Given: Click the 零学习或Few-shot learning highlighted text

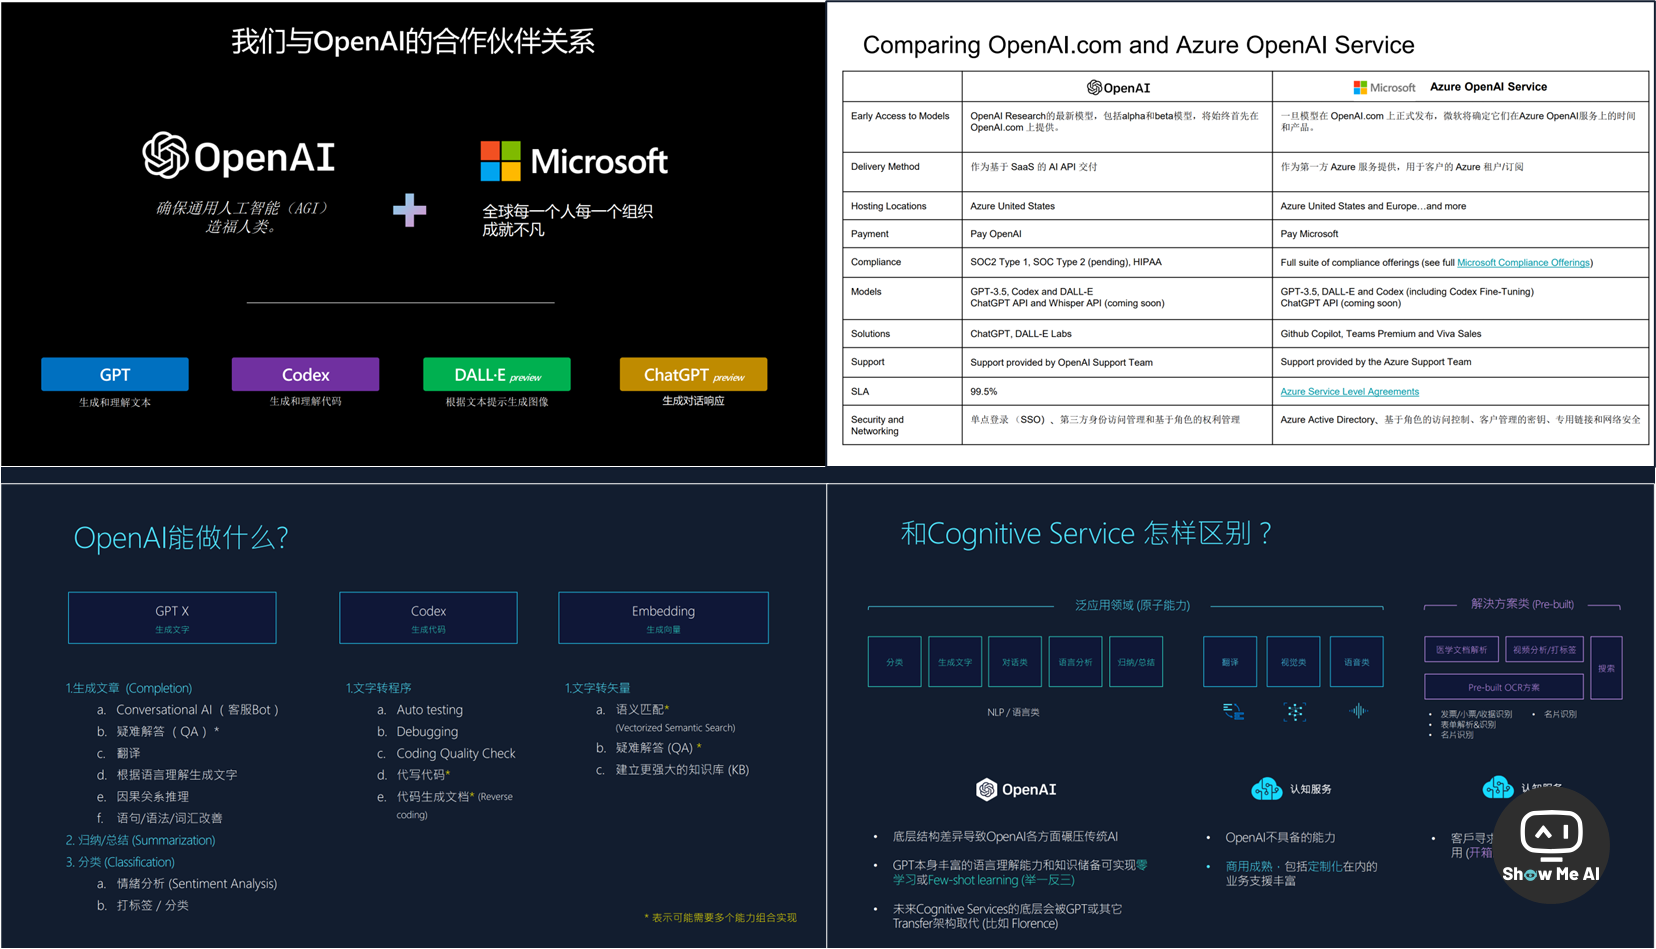Looking at the screenshot, I should 1020,872.
